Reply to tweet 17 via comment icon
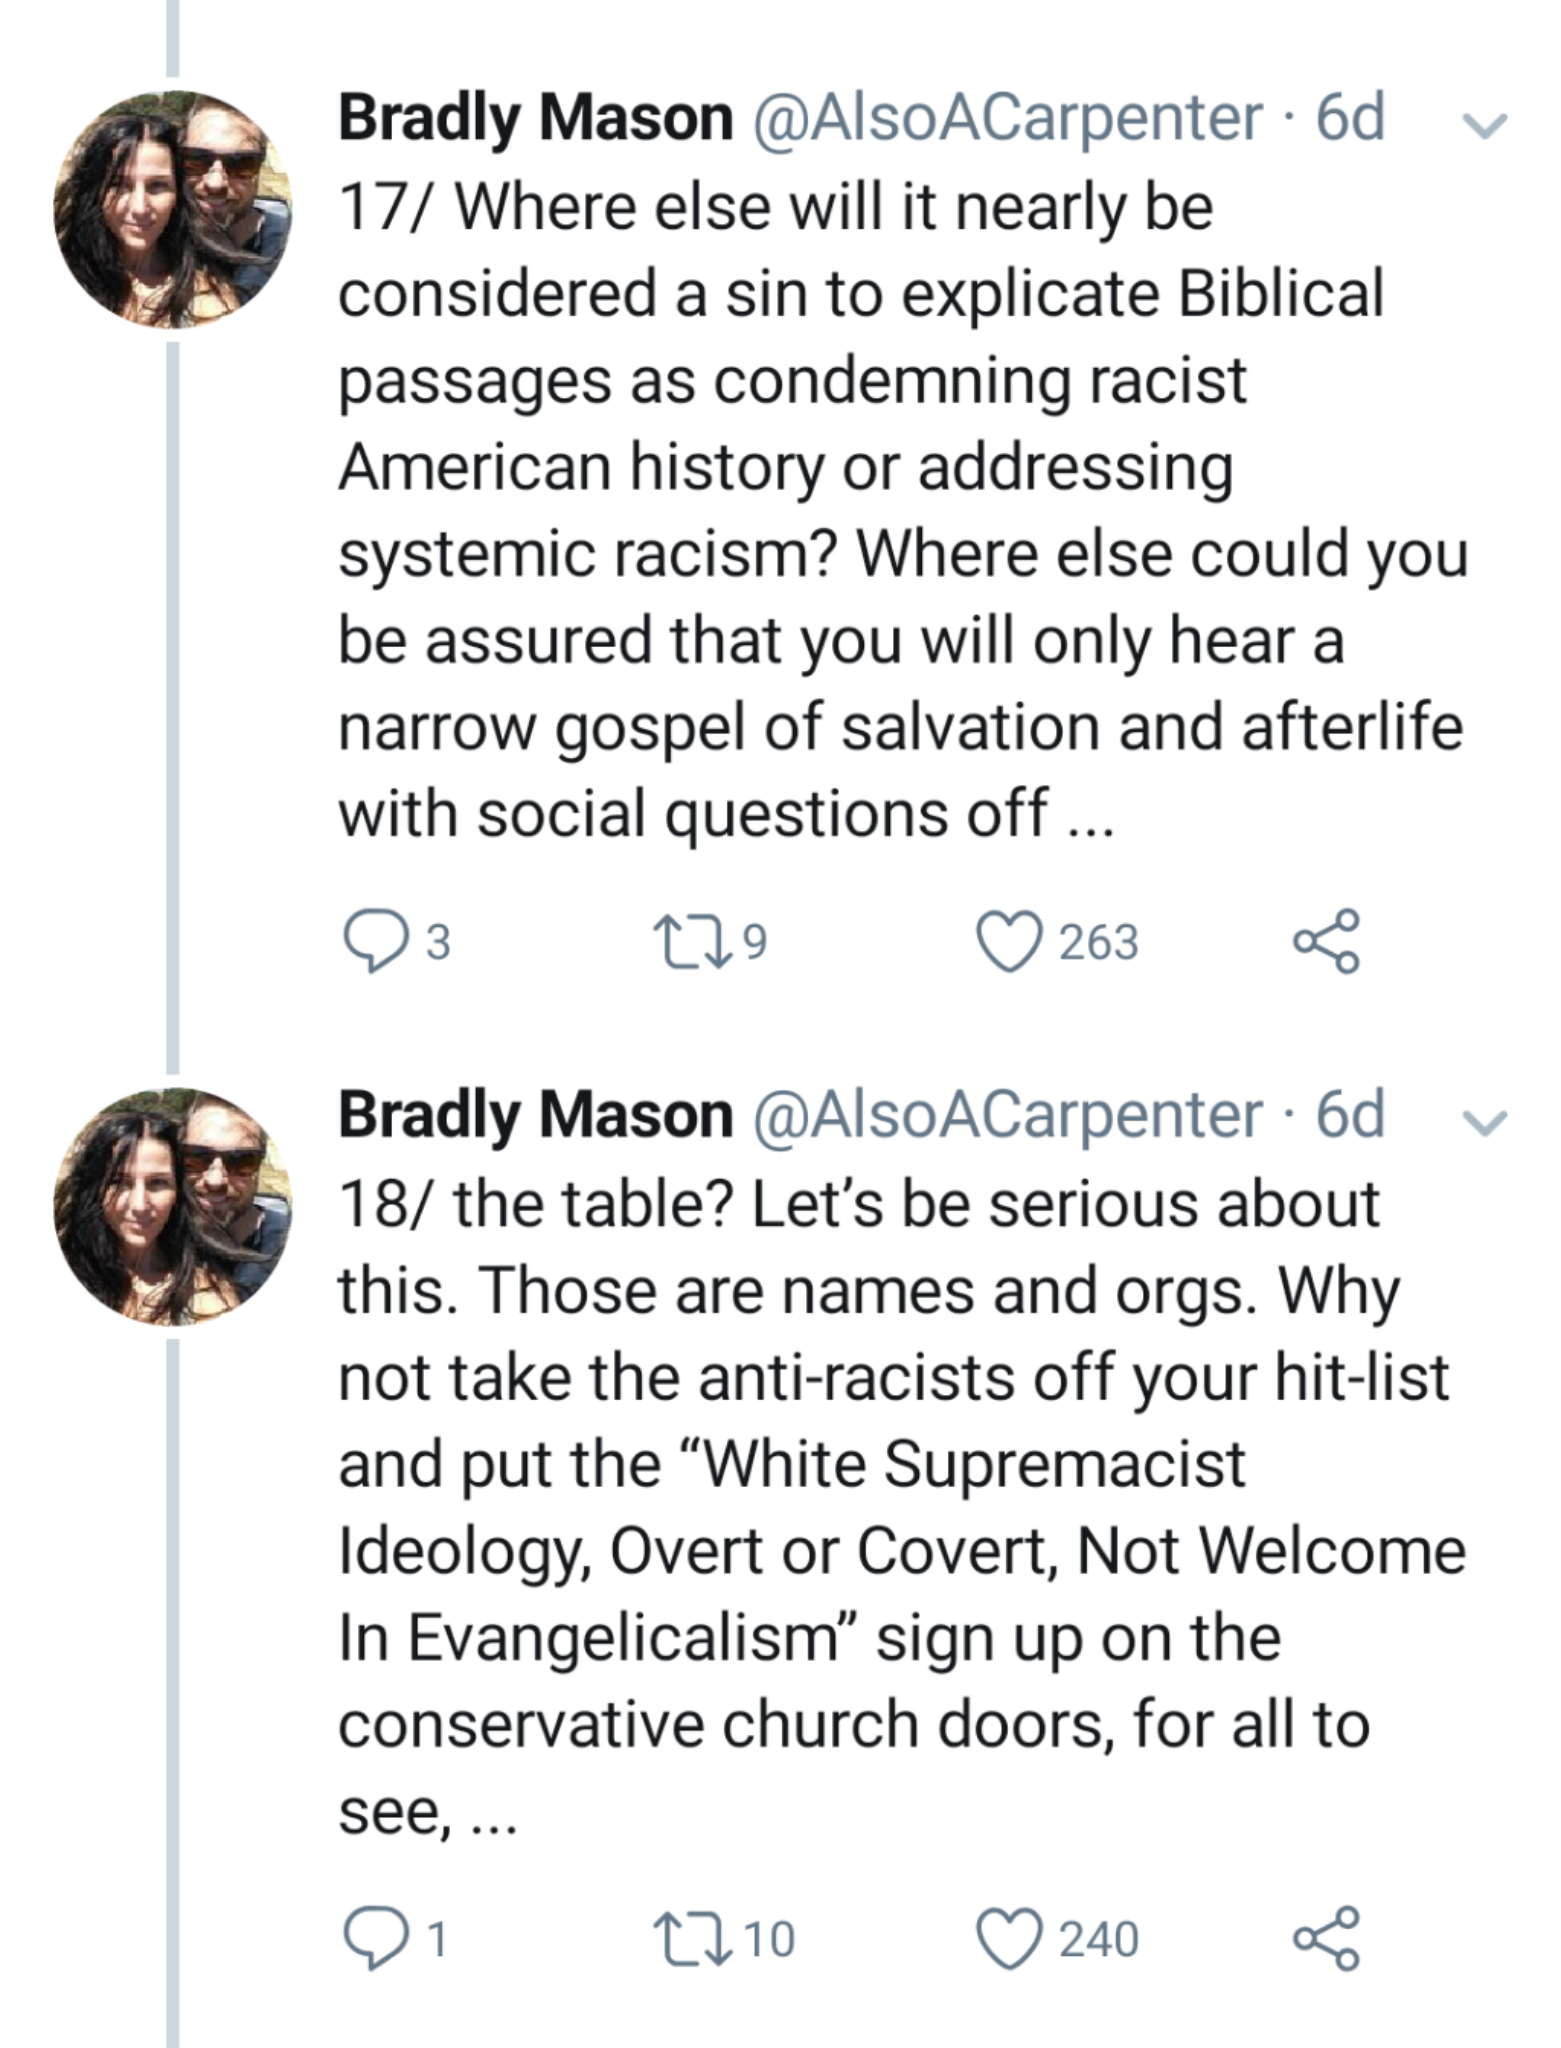 369,942
